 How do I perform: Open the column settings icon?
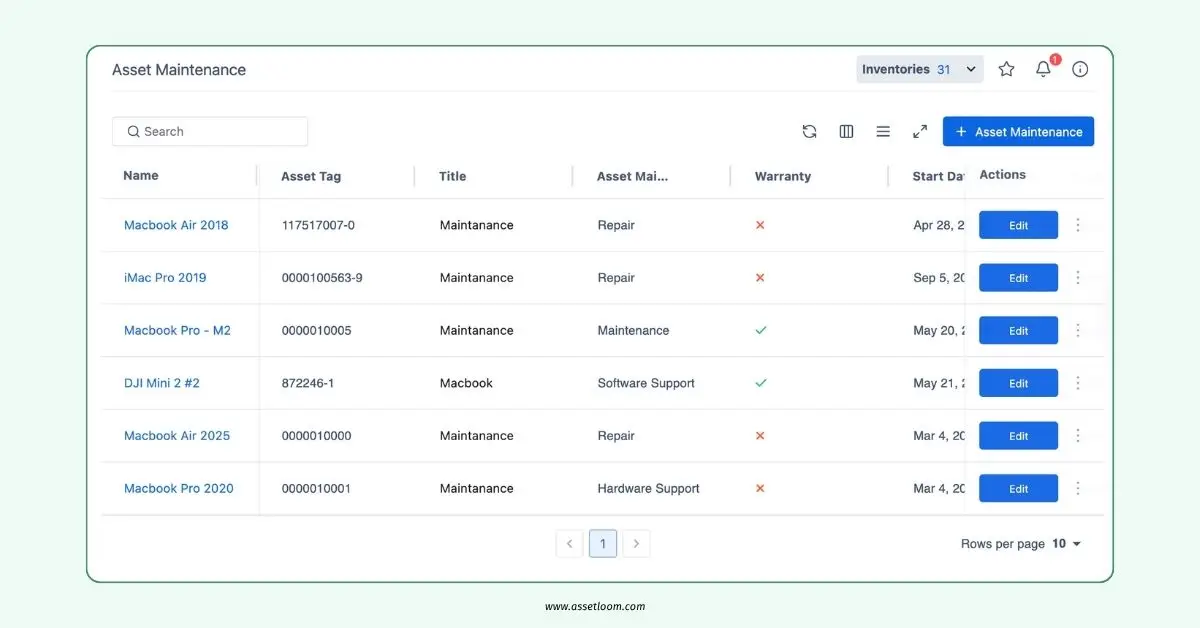[x=846, y=131]
